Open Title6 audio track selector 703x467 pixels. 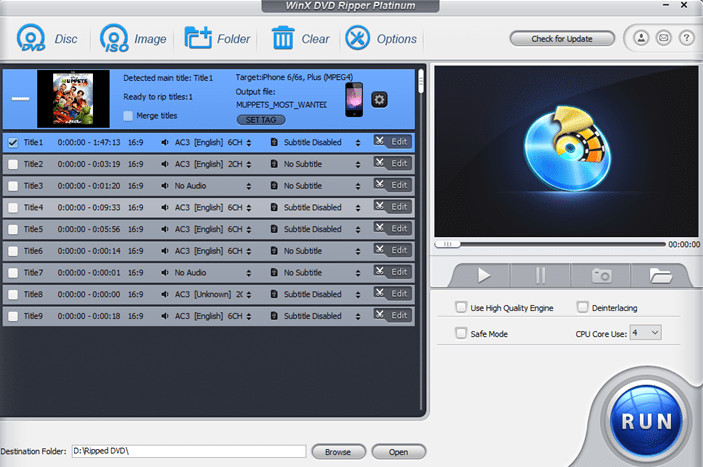249,251
